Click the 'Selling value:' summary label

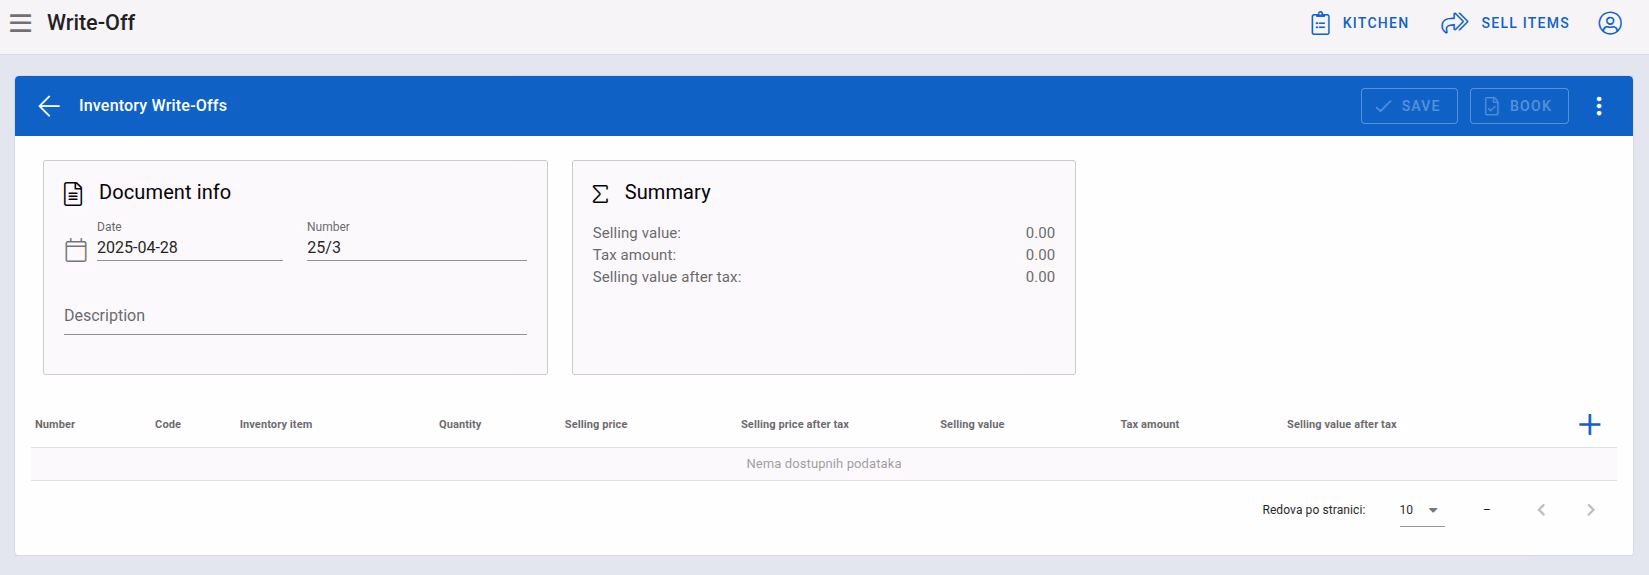[637, 233]
